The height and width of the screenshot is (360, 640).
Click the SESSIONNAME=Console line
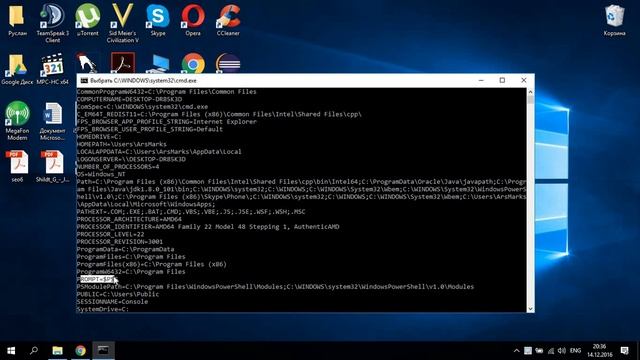(112, 302)
